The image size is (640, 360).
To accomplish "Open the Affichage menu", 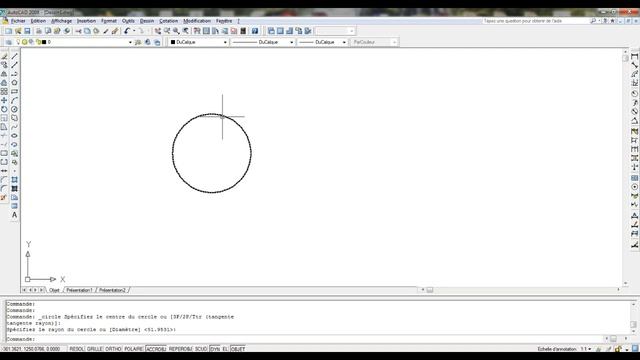I will (x=62, y=21).
